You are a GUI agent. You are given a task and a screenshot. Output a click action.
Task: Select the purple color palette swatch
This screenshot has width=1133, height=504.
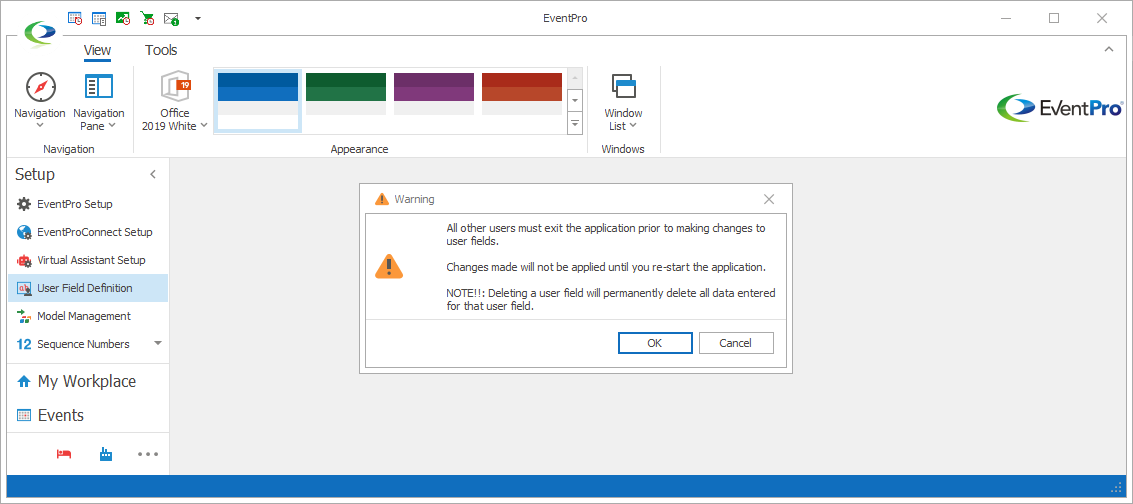434,94
